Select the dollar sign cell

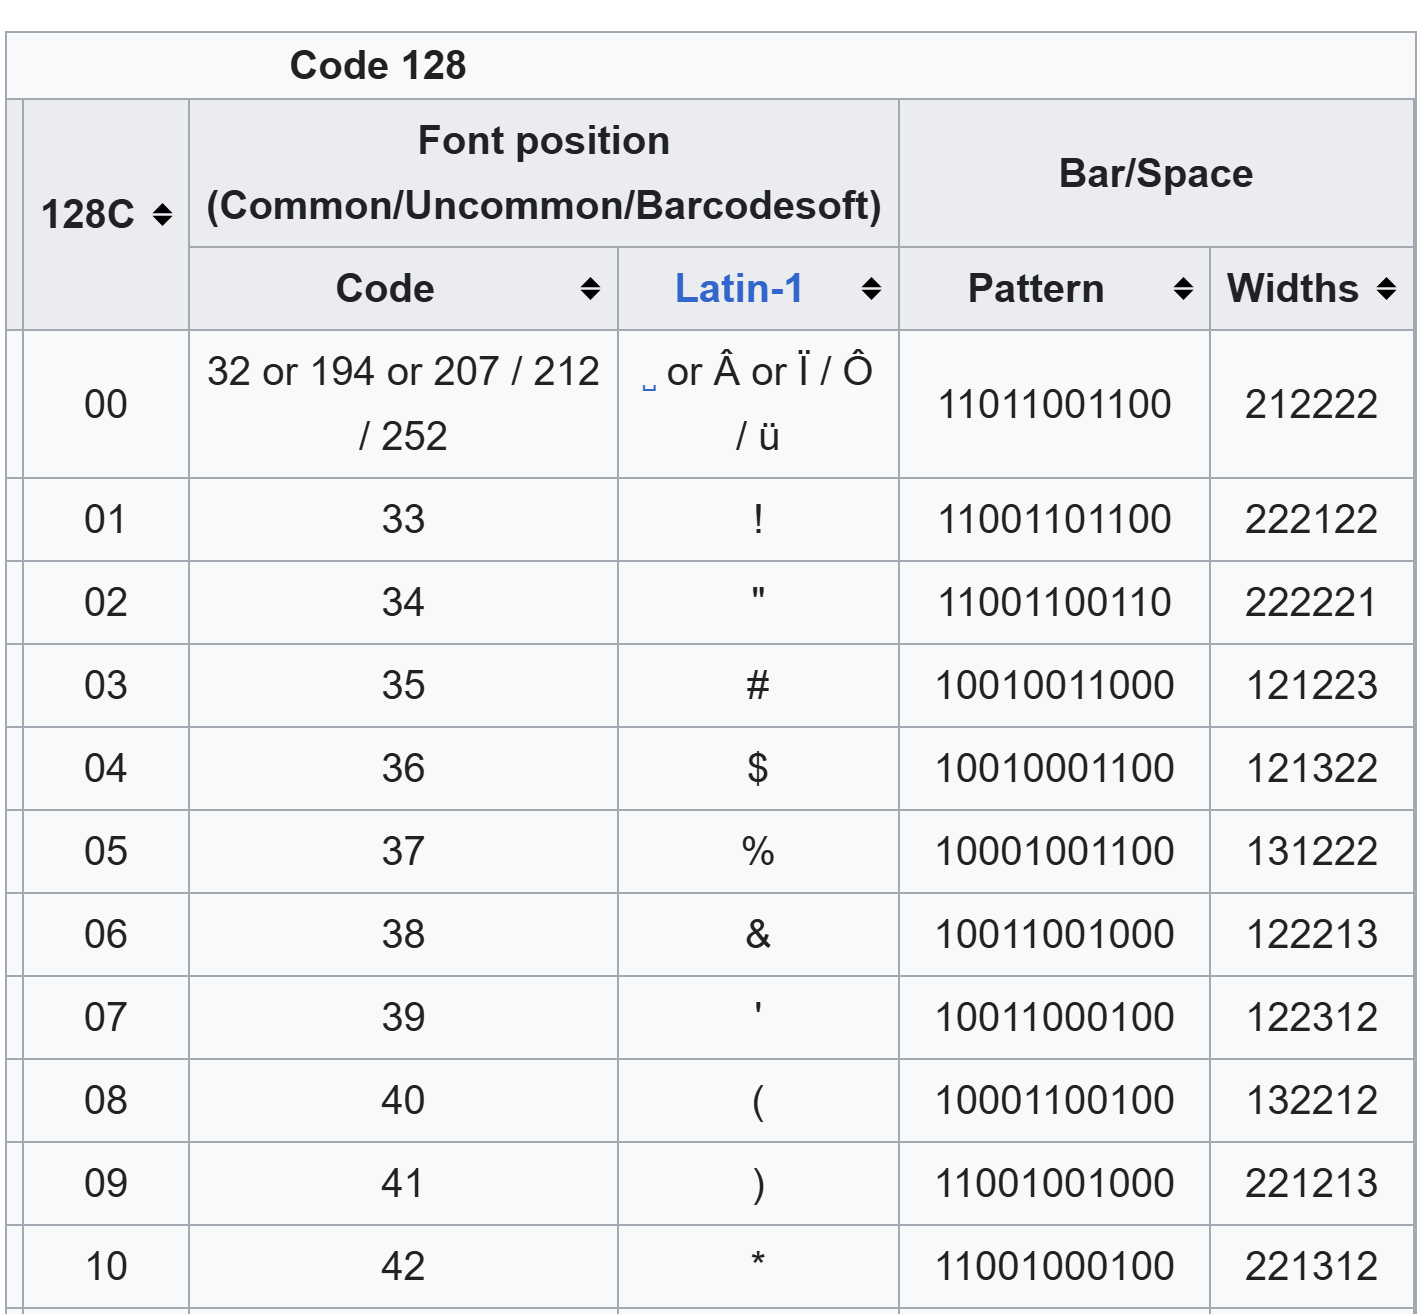[758, 769]
